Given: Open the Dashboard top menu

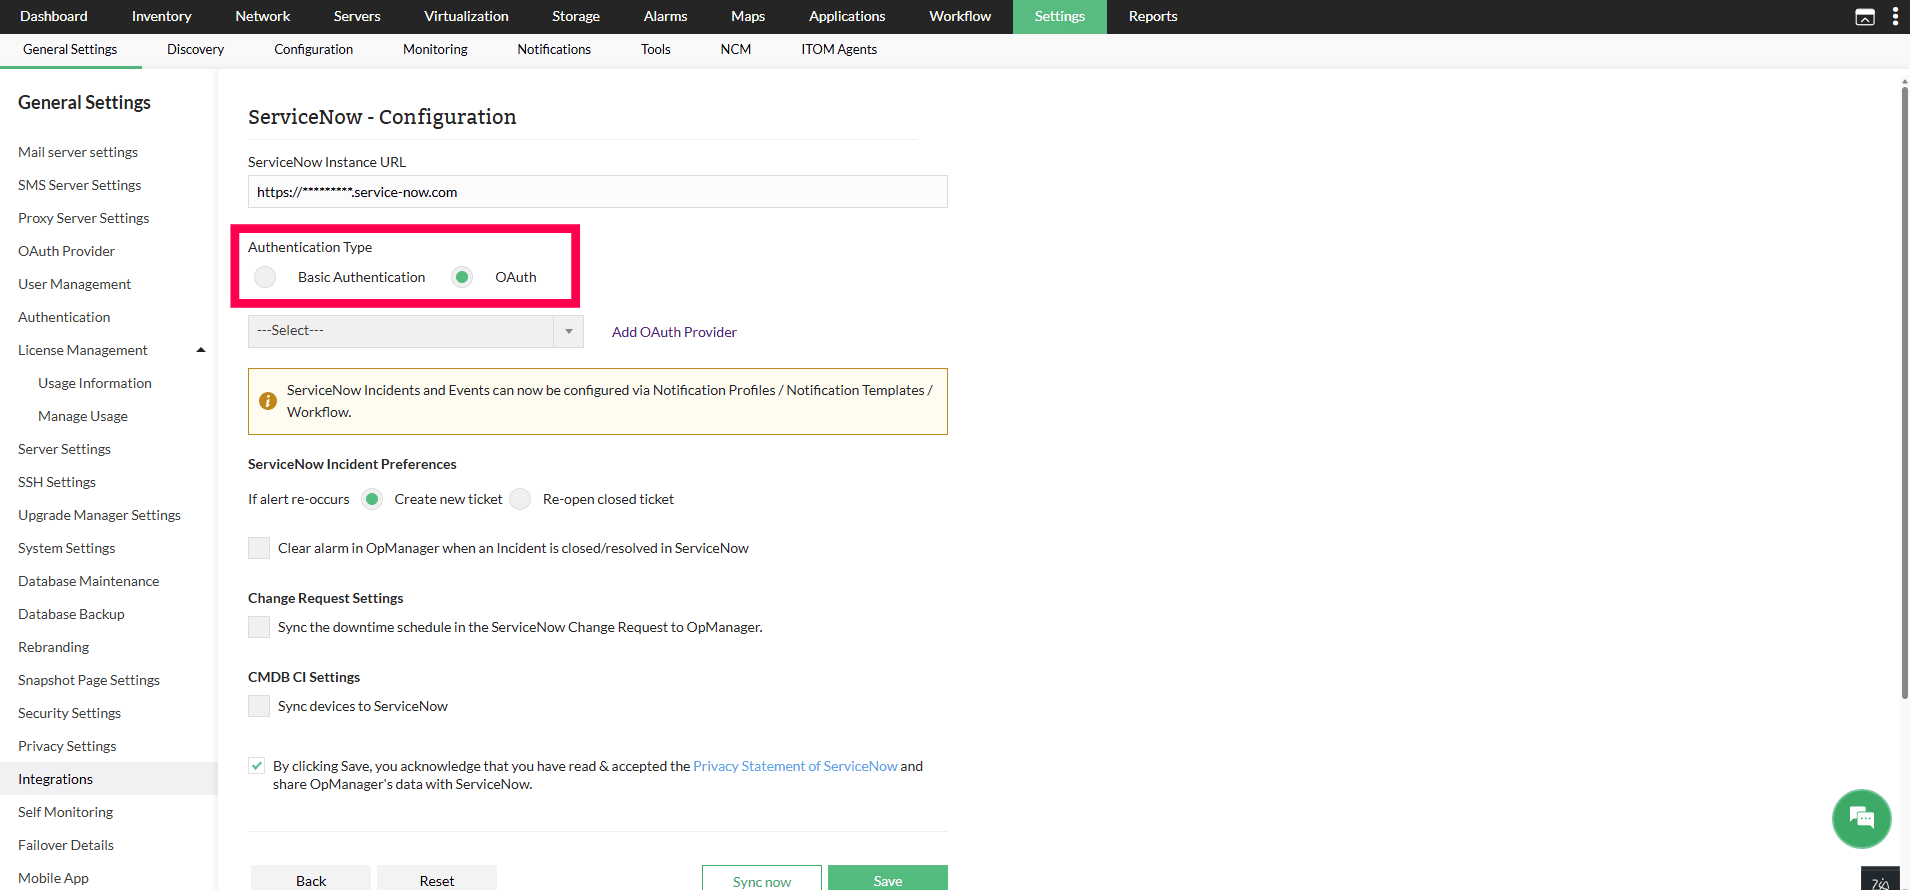Looking at the screenshot, I should tap(54, 16).
